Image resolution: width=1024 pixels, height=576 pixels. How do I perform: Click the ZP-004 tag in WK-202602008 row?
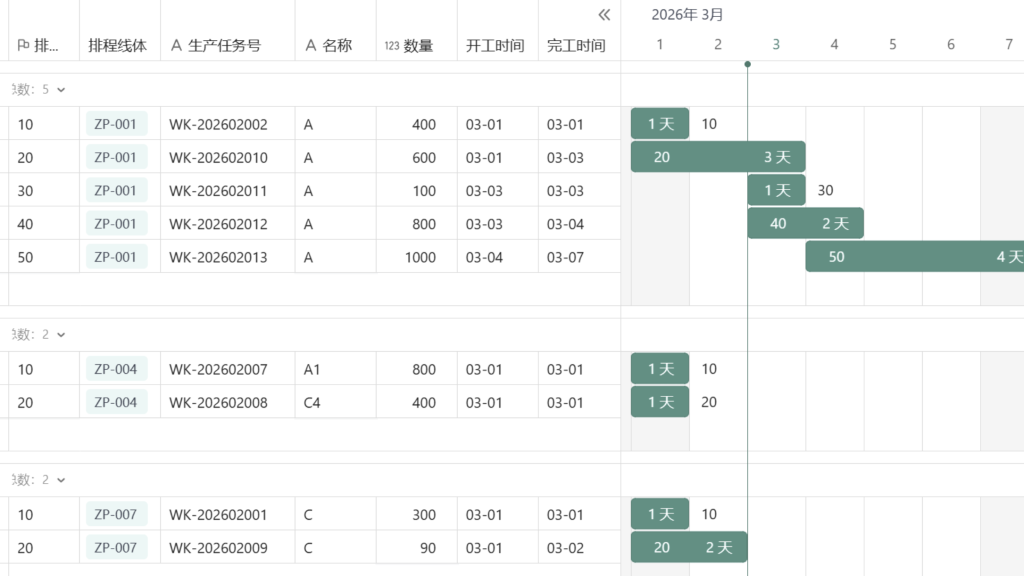(x=116, y=402)
